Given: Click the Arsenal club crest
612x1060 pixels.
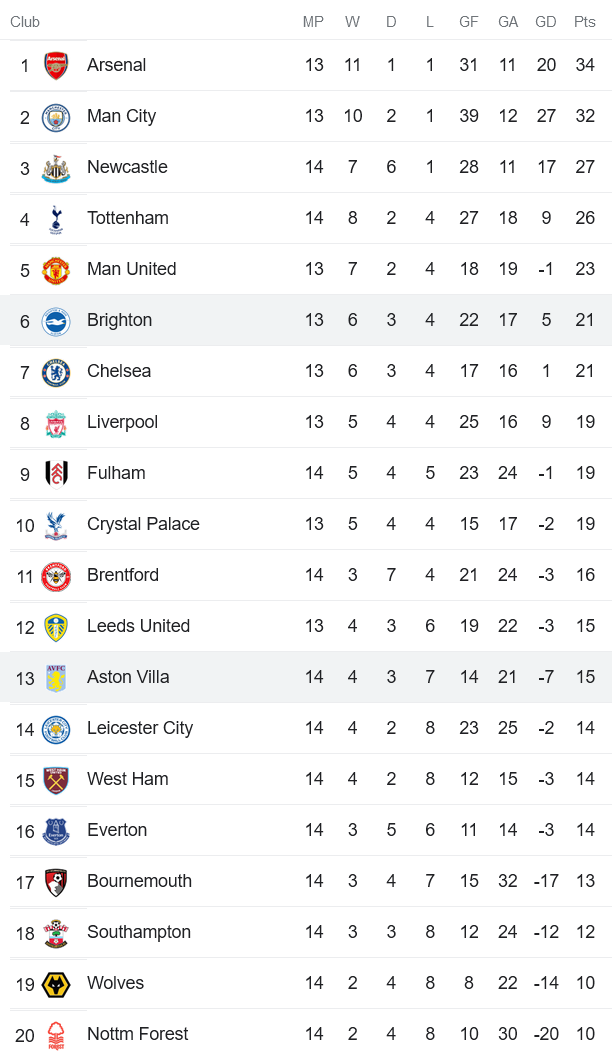Looking at the screenshot, I should pos(56,66).
